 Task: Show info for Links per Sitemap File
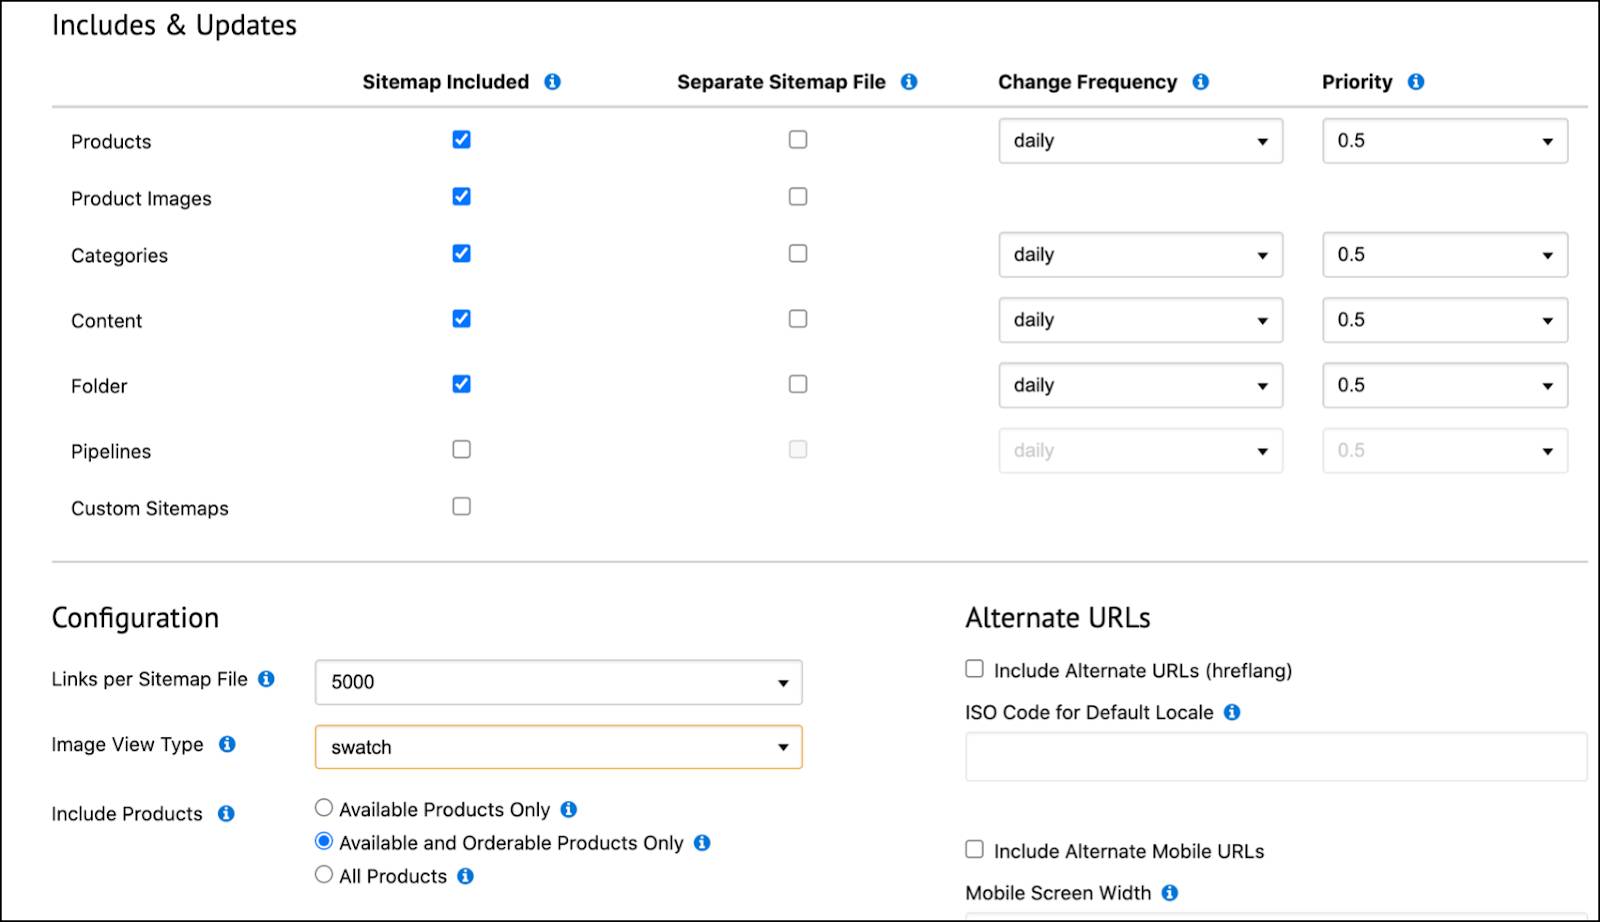click(266, 679)
